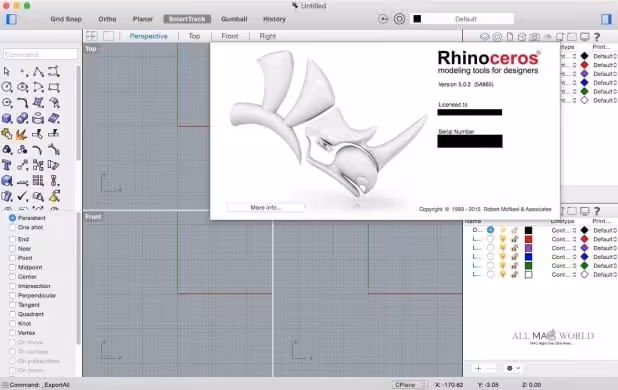Pick the Circle drawing tool

pos(7,87)
